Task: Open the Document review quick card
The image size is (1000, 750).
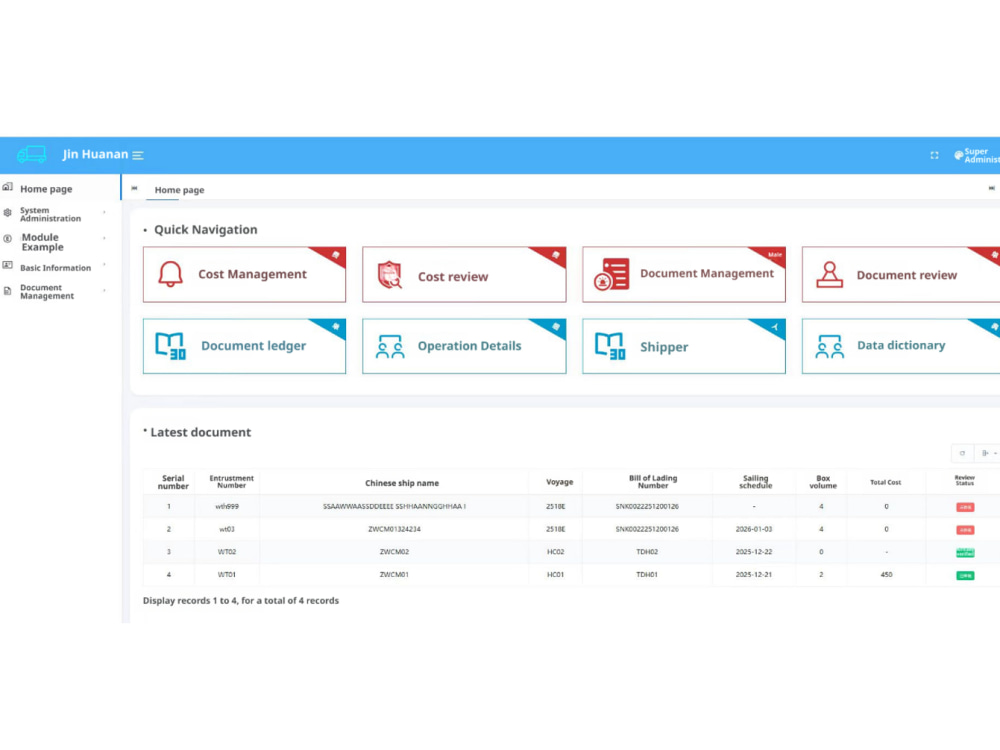Action: pos(901,274)
